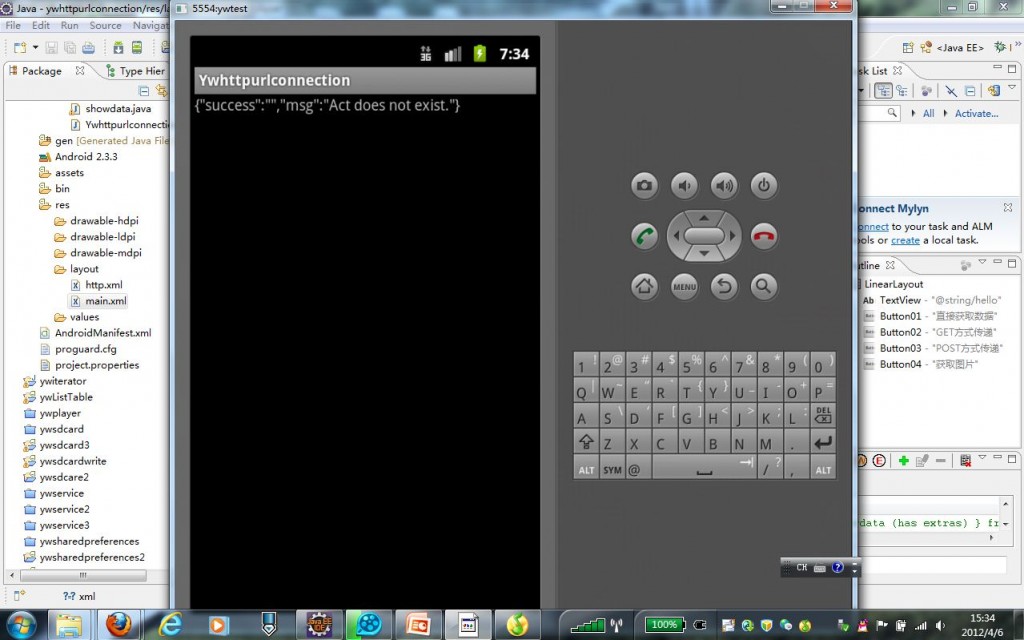Click the emulator volume down button
Image resolution: width=1024 pixels, height=640 pixels.
click(x=684, y=185)
